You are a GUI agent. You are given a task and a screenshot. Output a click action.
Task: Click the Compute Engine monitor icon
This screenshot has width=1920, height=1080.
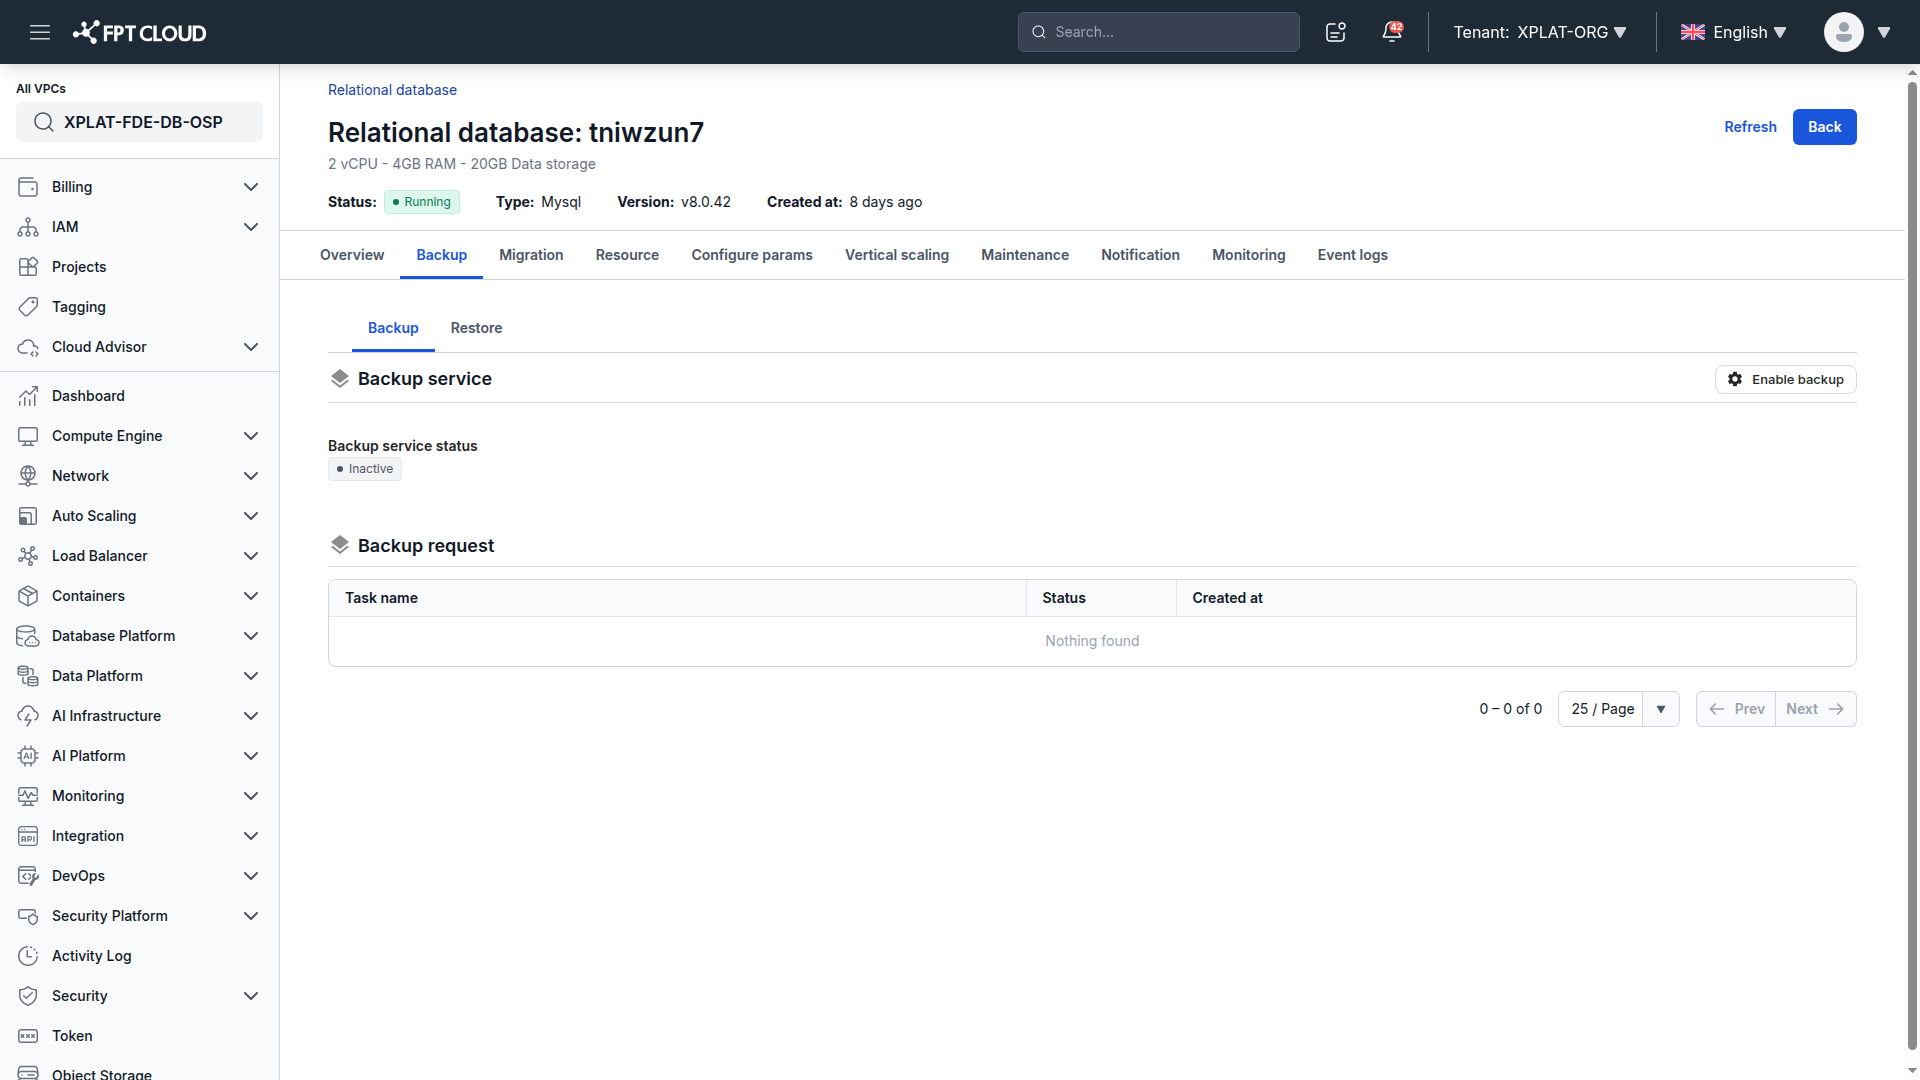pos(28,436)
